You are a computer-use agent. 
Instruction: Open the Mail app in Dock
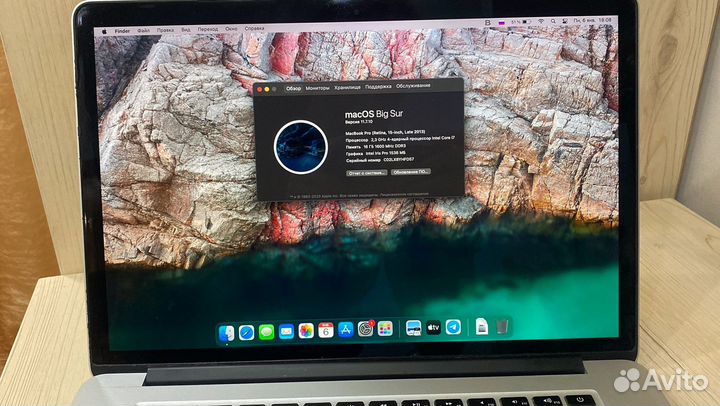click(x=286, y=331)
